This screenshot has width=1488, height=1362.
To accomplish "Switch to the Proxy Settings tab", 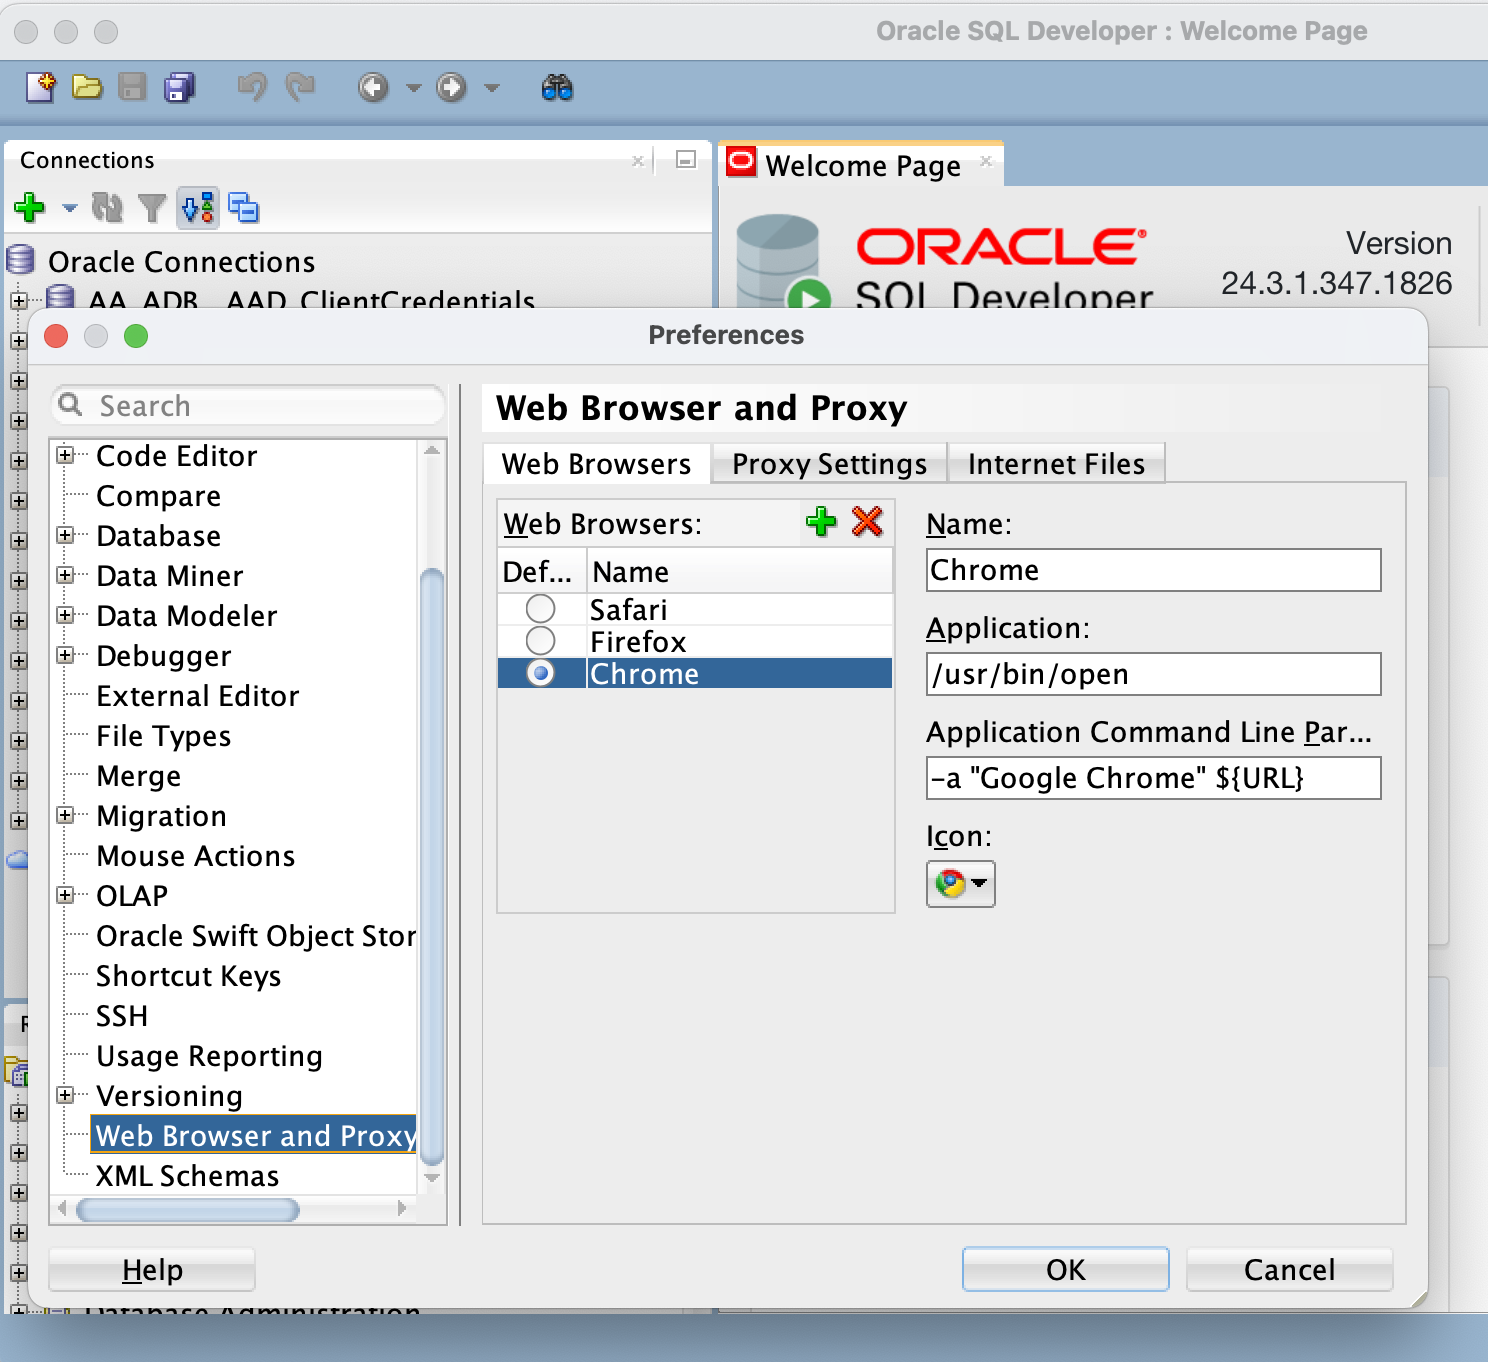I will (x=828, y=463).
